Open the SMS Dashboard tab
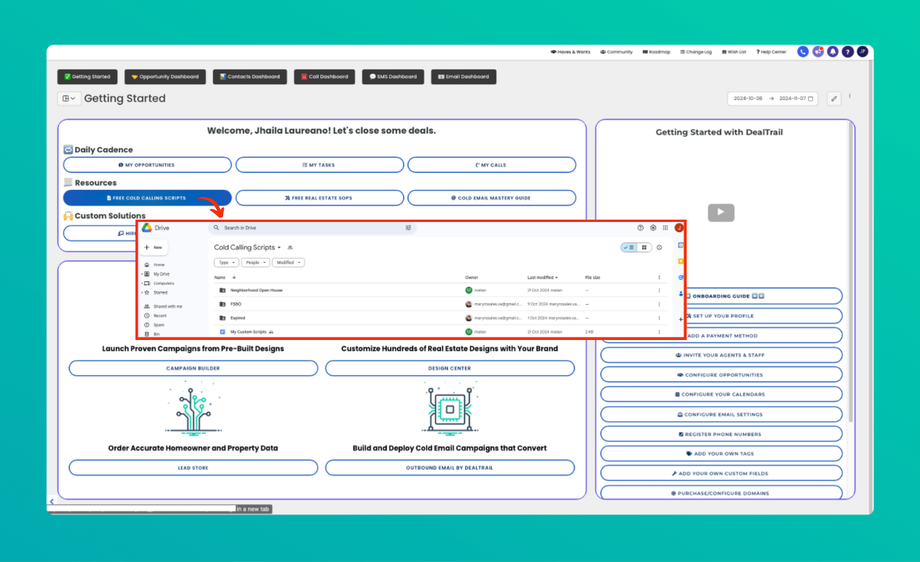Screen dimensions: 920x562 (393, 77)
